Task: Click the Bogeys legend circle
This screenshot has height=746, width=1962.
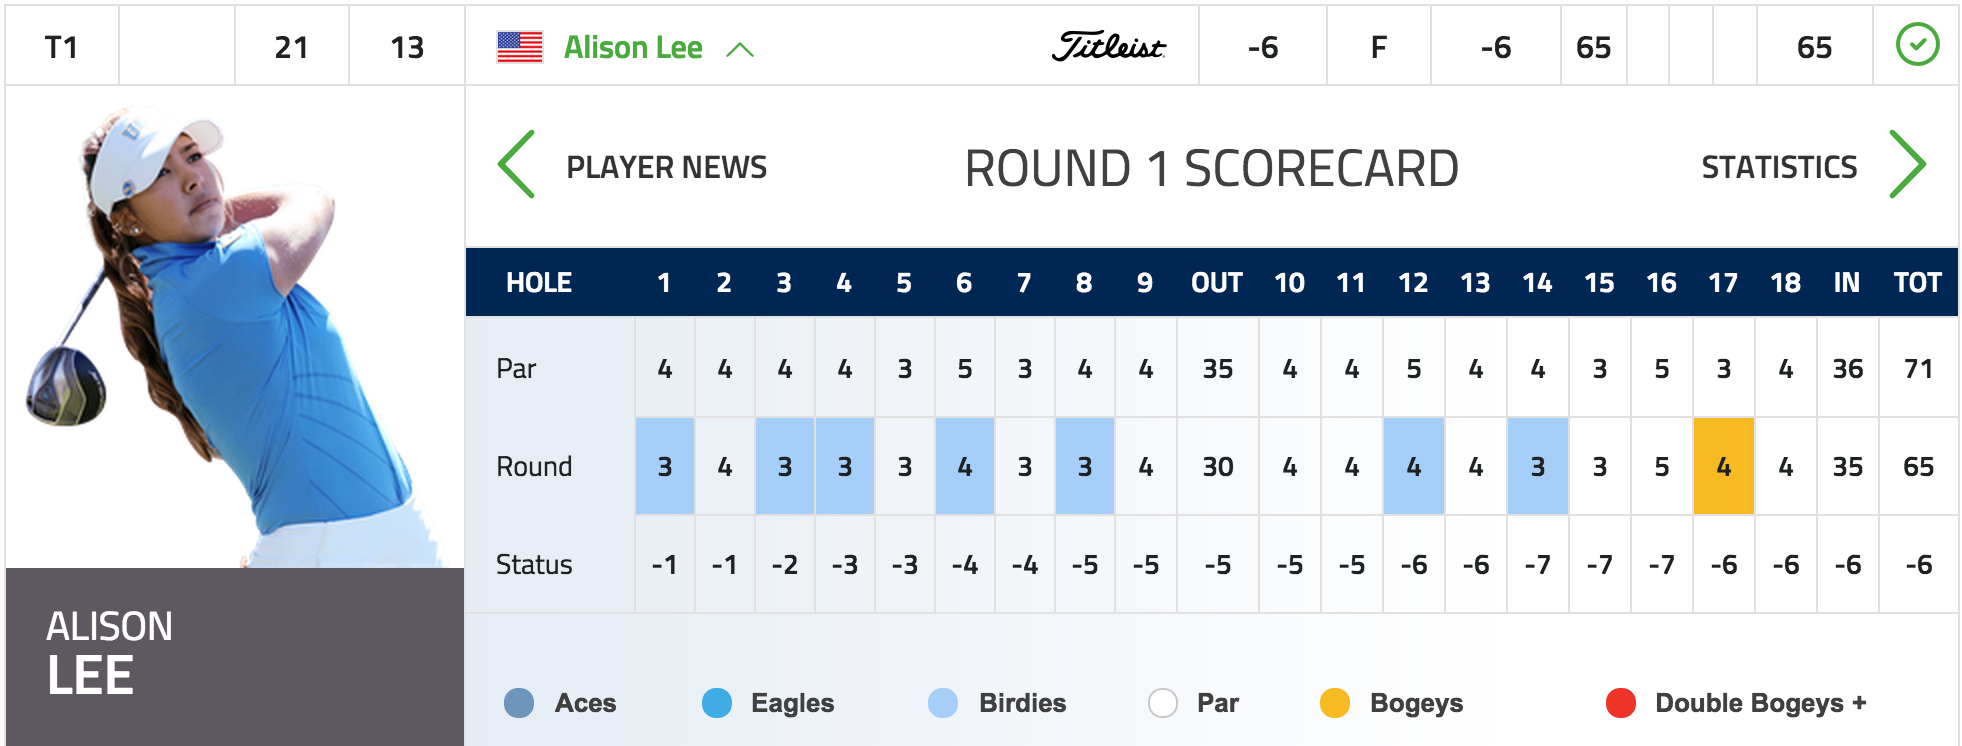Action: pyautogui.click(x=1335, y=703)
